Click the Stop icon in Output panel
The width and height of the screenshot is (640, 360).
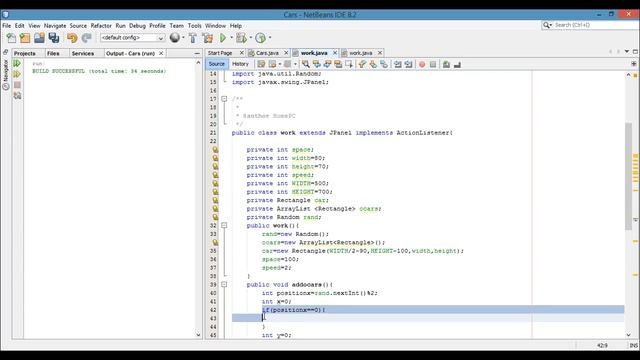coord(17,85)
